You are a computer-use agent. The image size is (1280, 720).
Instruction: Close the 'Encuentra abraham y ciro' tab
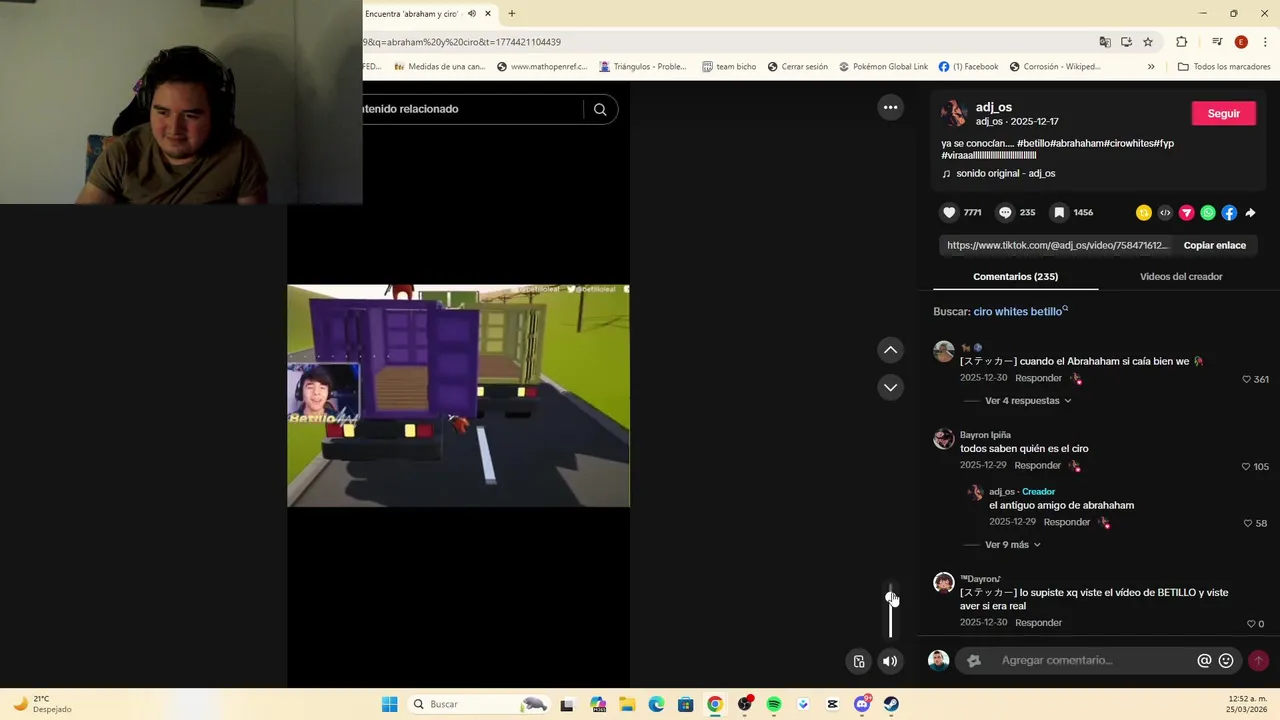point(488,14)
